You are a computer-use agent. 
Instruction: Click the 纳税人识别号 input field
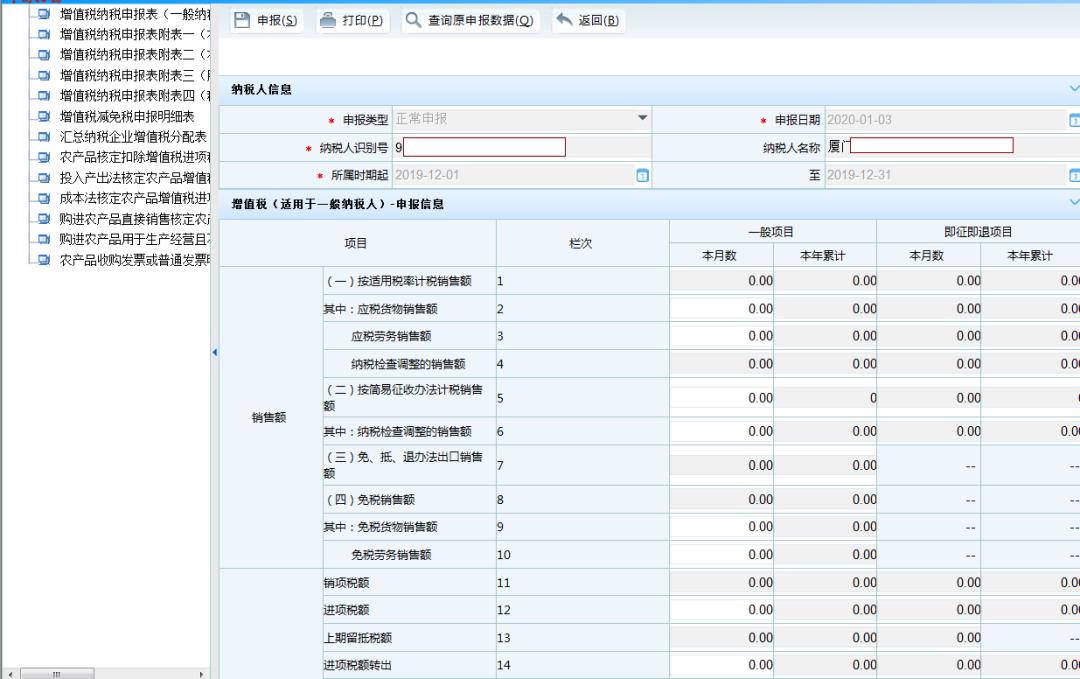(x=484, y=146)
